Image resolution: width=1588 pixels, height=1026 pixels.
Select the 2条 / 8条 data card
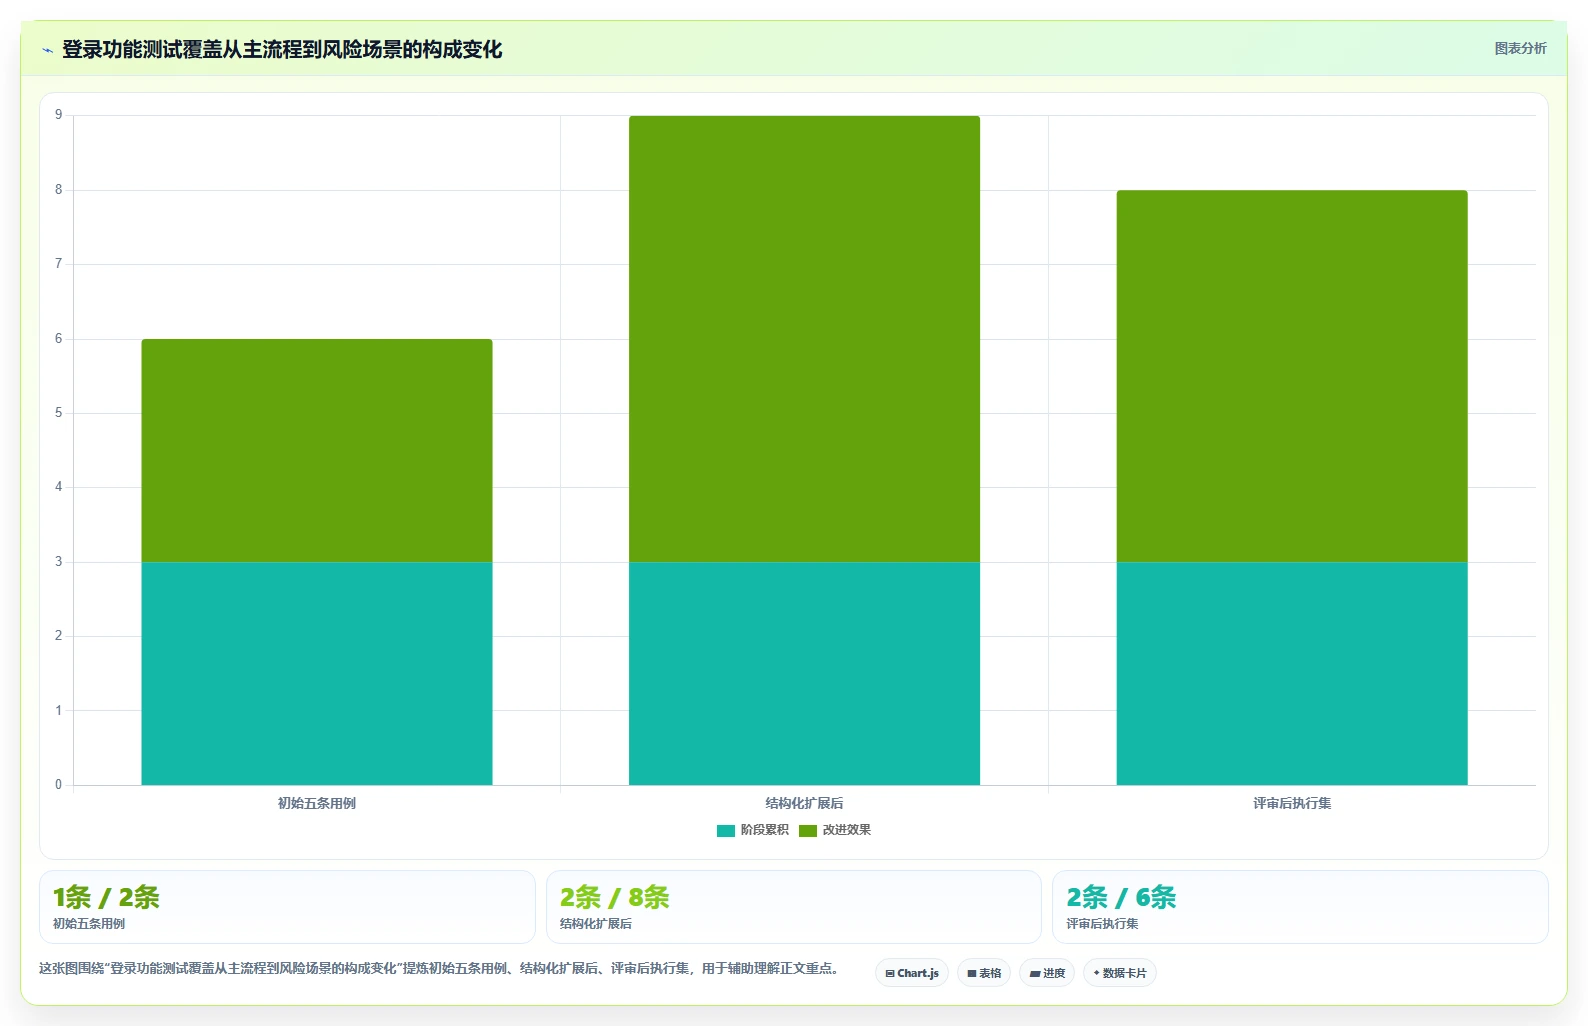pos(794,907)
